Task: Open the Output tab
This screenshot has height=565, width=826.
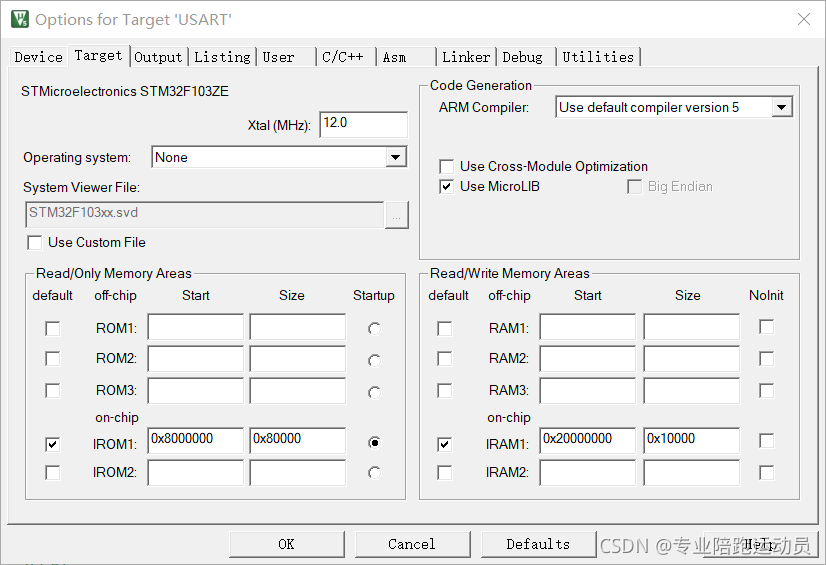Action: [x=158, y=57]
